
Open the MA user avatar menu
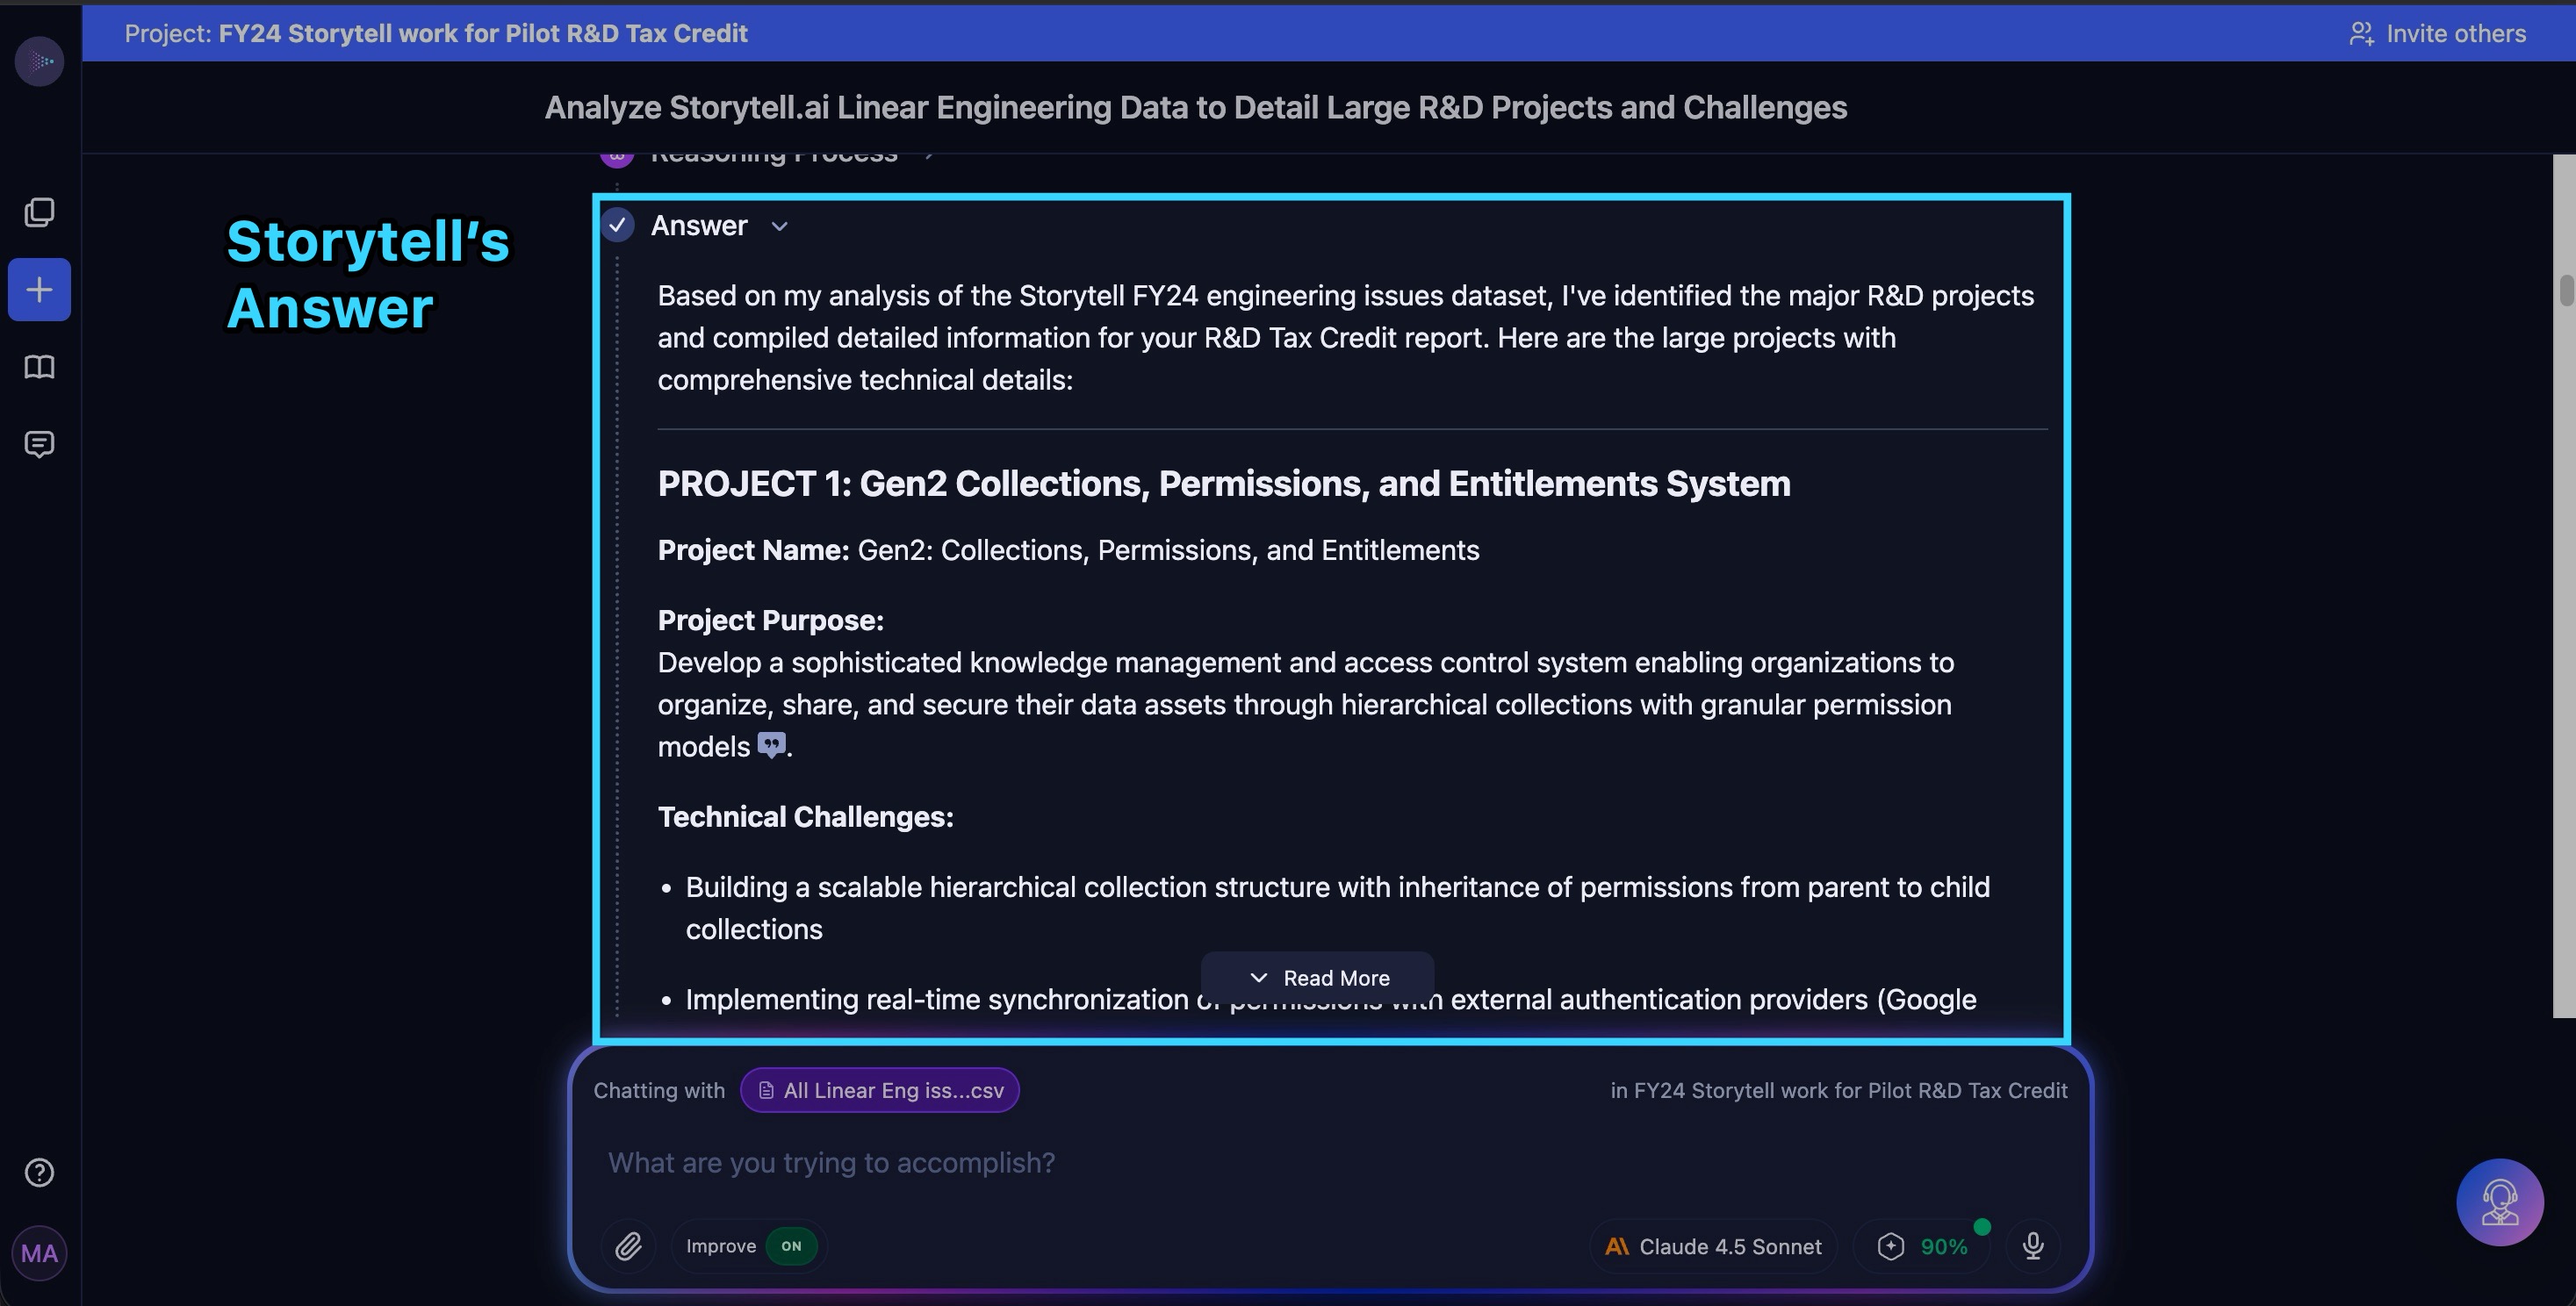point(39,1253)
